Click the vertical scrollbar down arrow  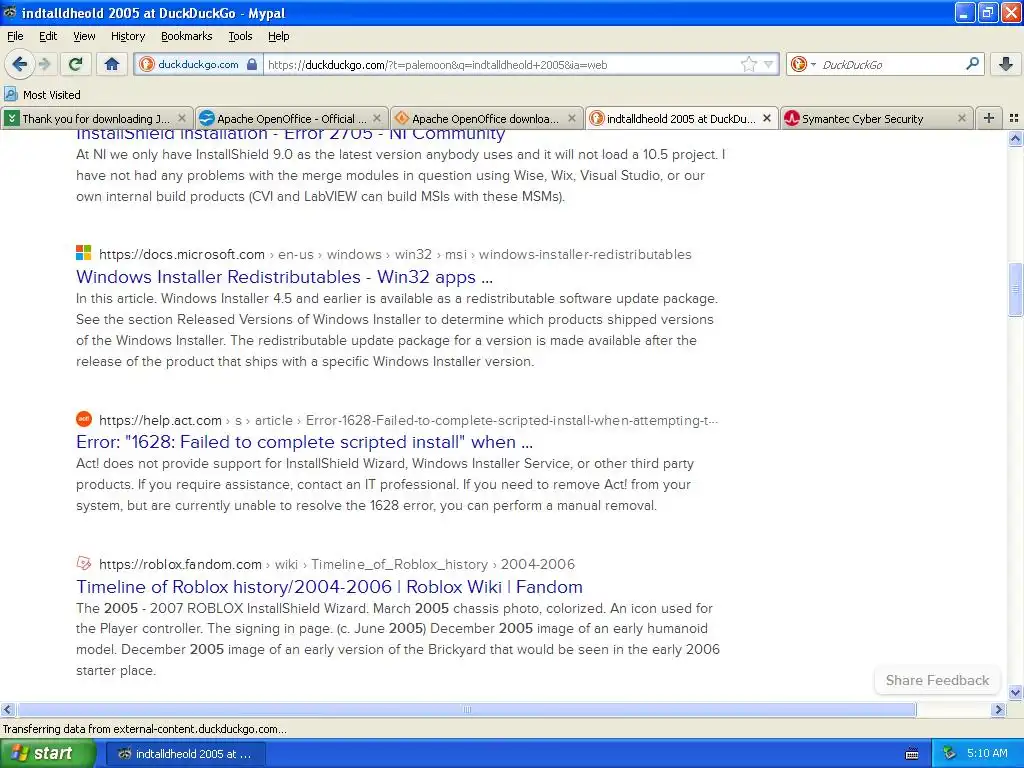(1015, 692)
